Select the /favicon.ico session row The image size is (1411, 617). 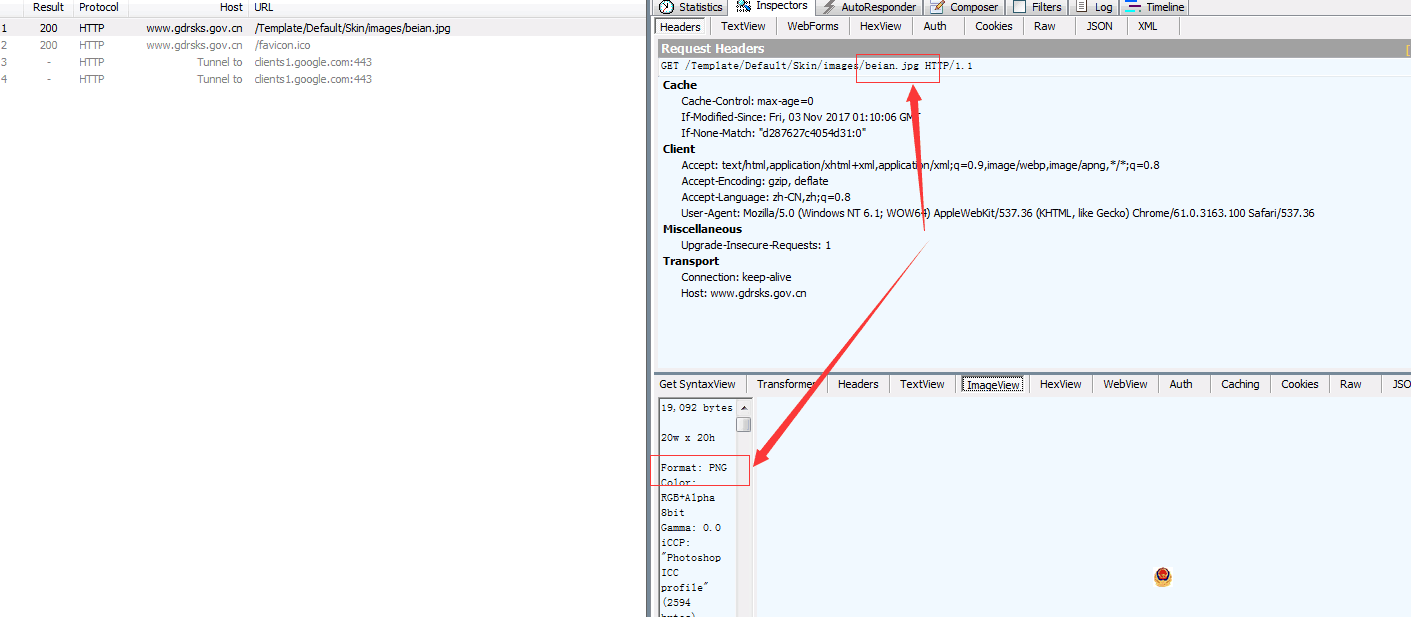[x=282, y=45]
